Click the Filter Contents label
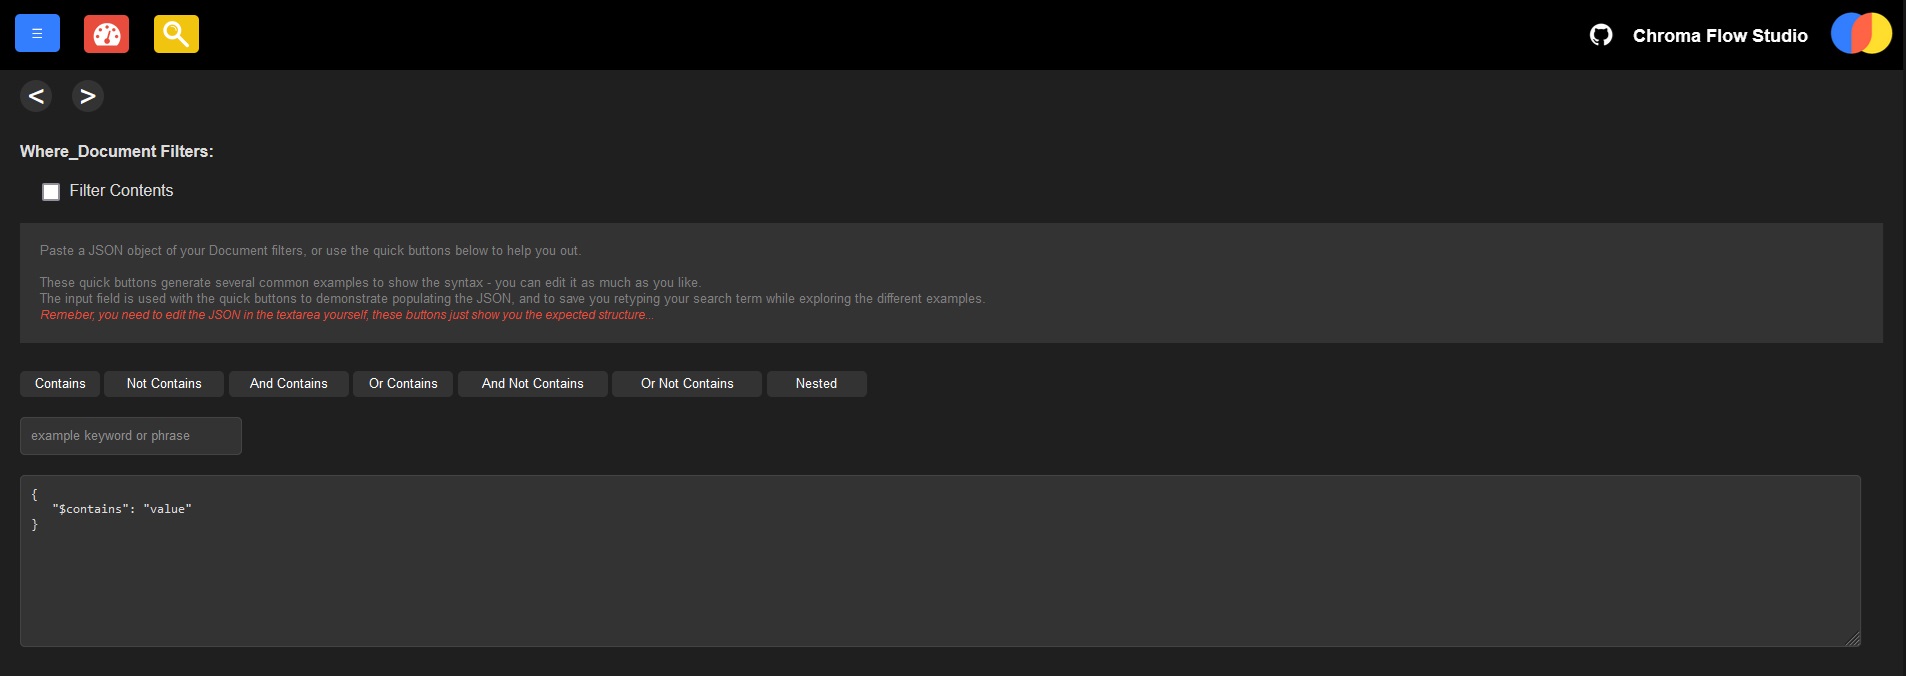 click(121, 191)
